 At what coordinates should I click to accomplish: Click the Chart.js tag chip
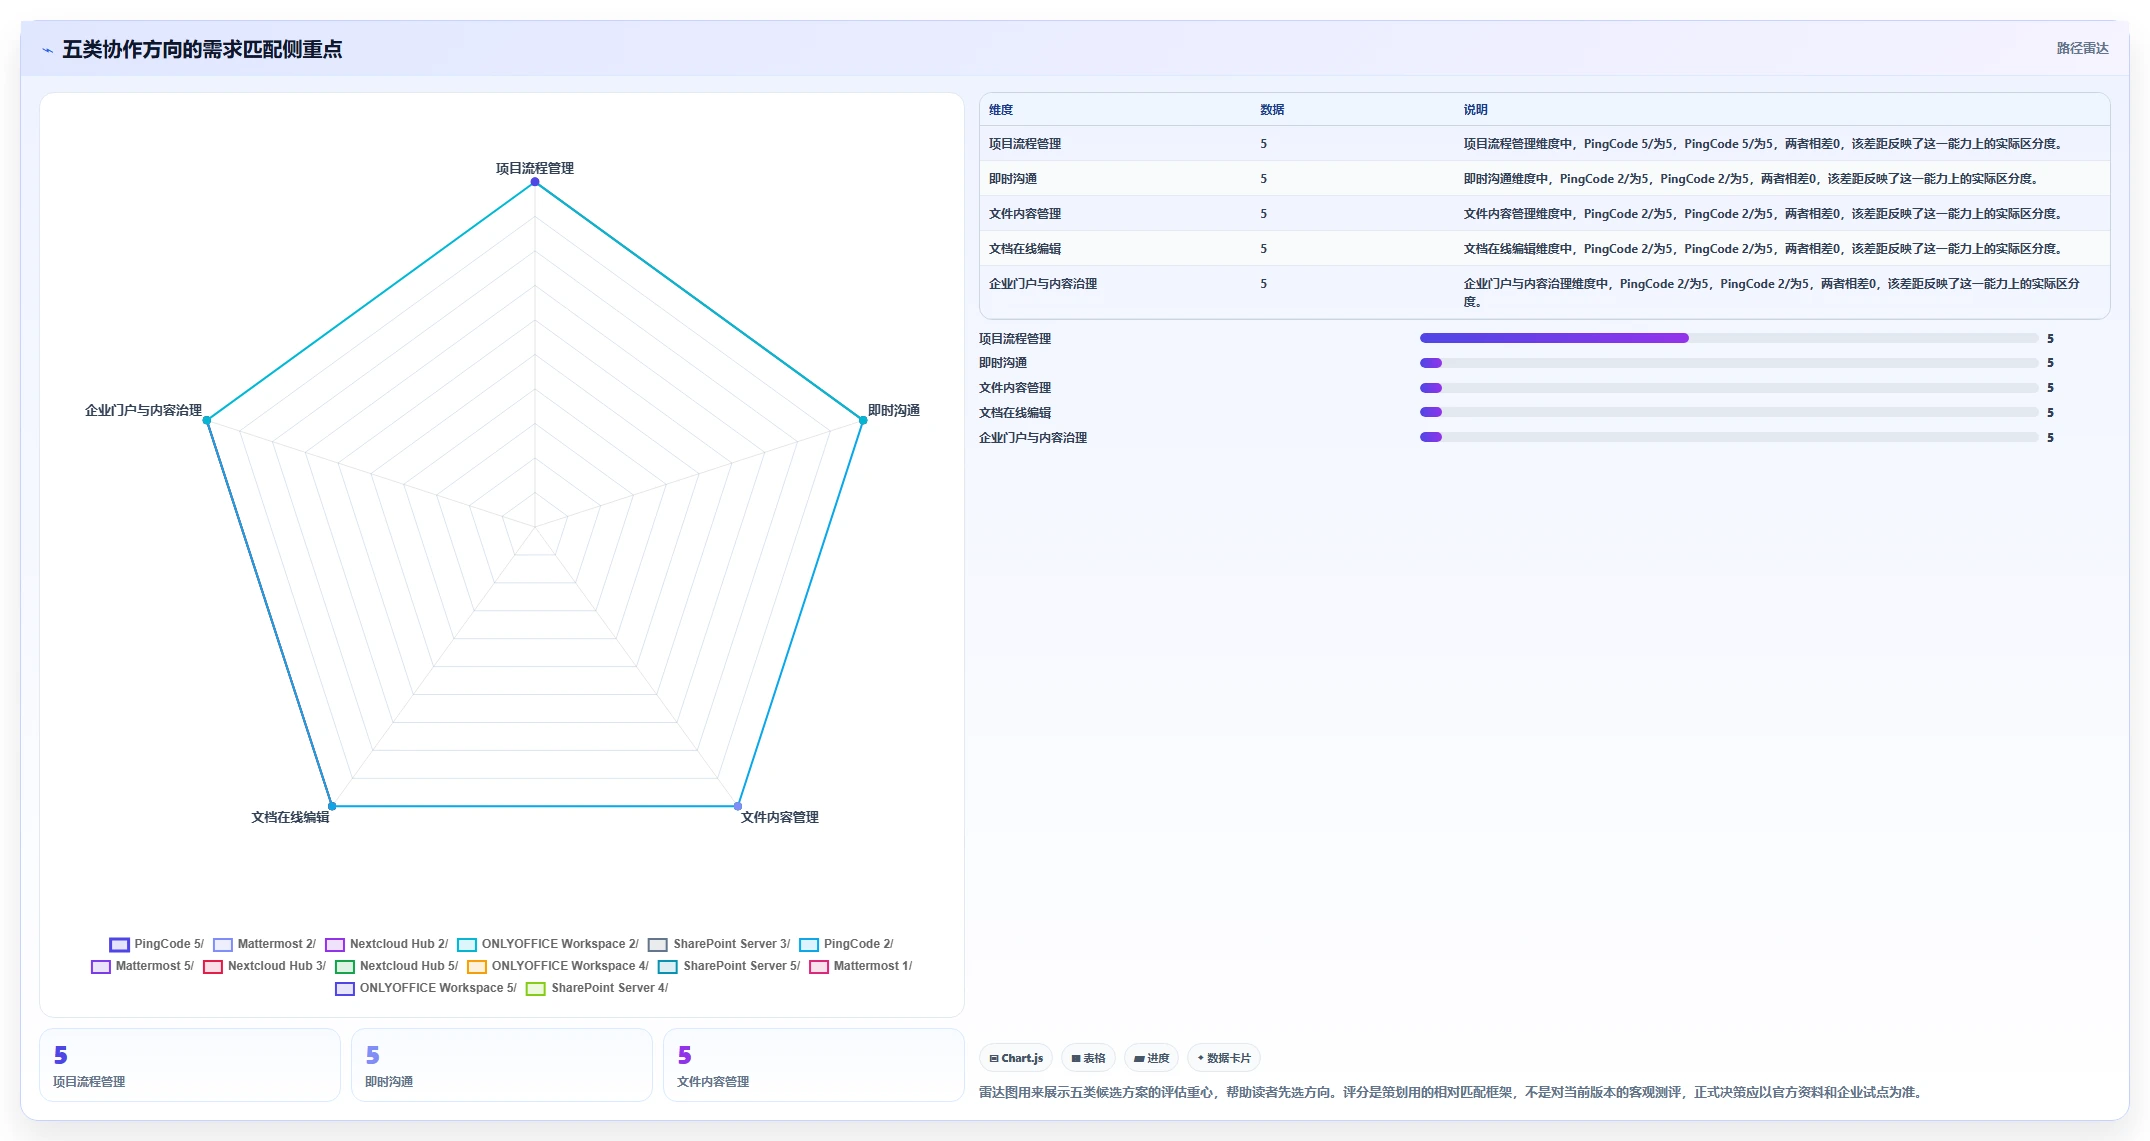(1016, 1058)
